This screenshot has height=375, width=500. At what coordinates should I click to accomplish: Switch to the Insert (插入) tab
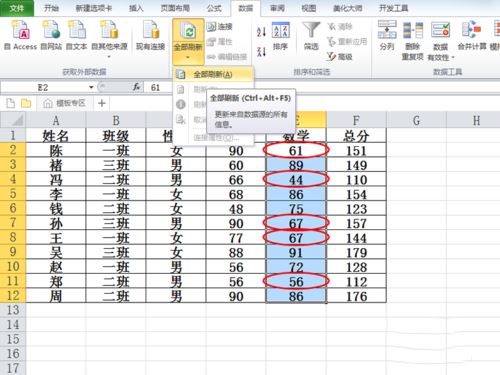(136, 8)
